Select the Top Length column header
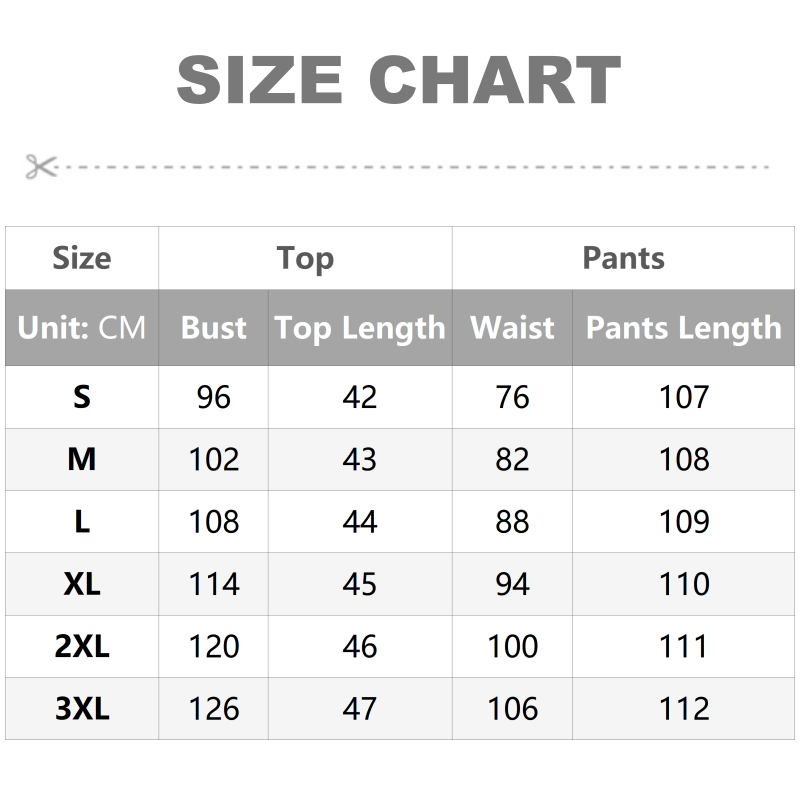 click(x=360, y=327)
